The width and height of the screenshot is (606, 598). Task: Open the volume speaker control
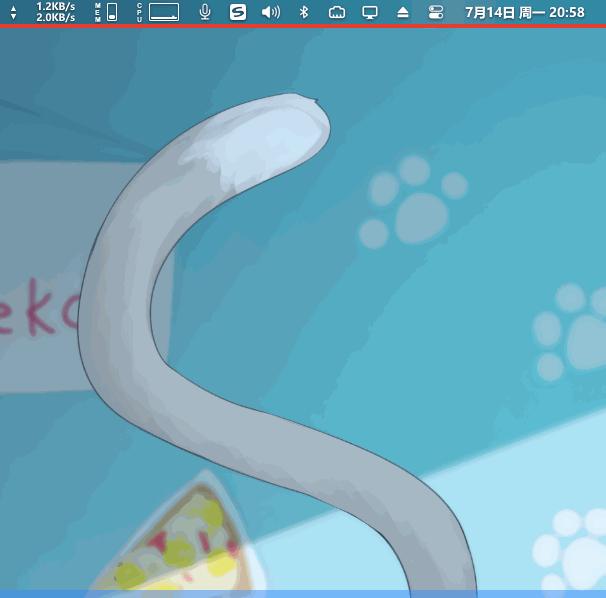(270, 12)
